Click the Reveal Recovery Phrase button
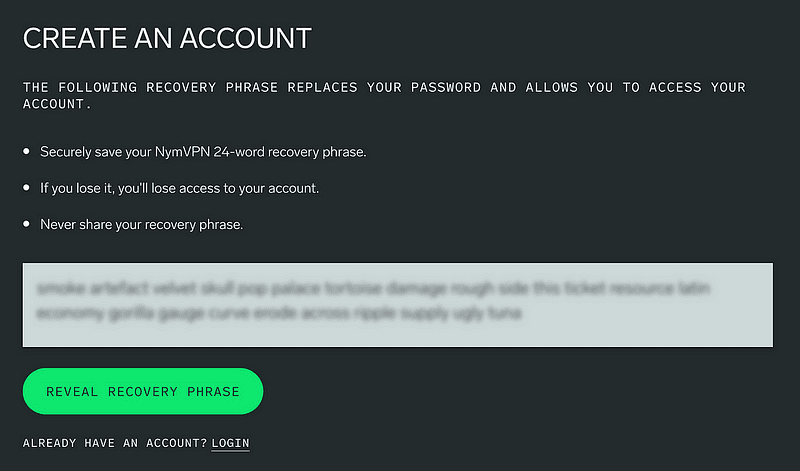The height and width of the screenshot is (471, 800). point(143,391)
